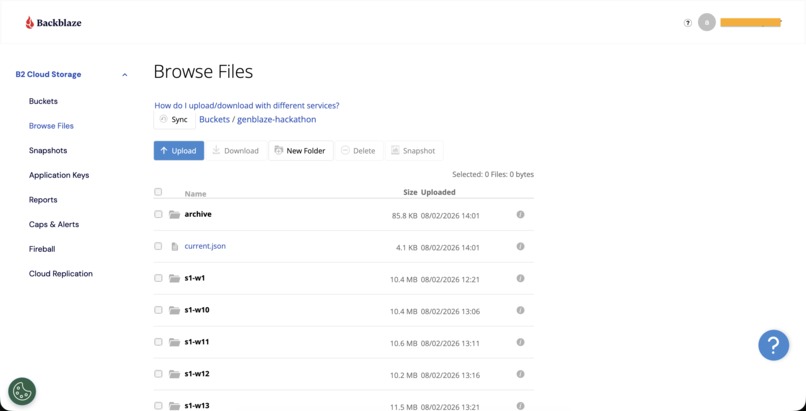Open Fireball in the sidebar
The width and height of the screenshot is (806, 411).
[42, 249]
